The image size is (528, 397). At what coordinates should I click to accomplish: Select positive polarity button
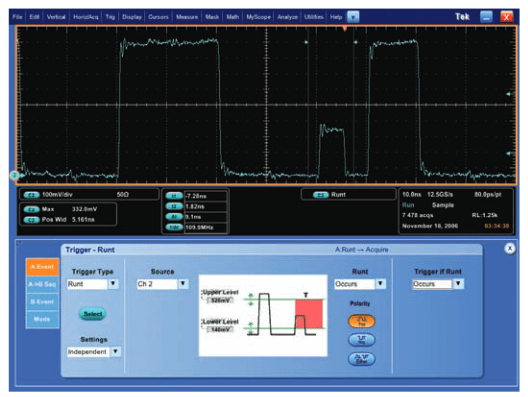coord(361,321)
